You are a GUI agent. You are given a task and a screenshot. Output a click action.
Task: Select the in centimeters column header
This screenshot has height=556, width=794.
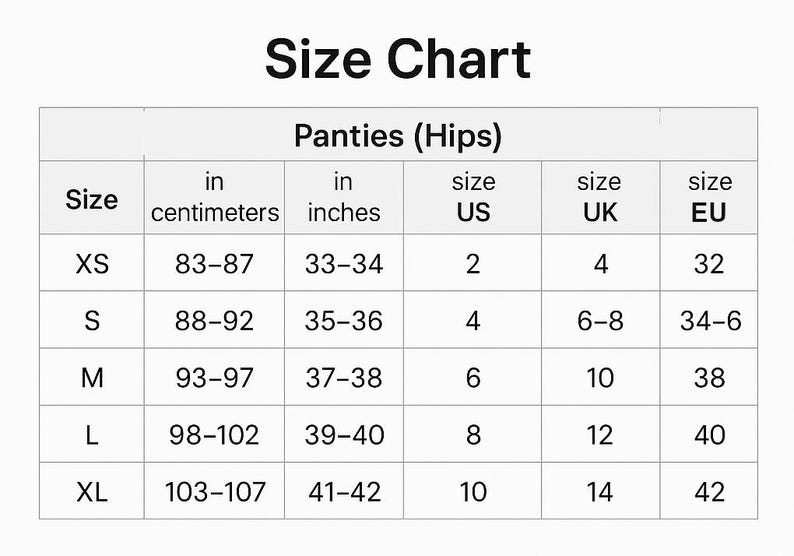[x=215, y=197]
